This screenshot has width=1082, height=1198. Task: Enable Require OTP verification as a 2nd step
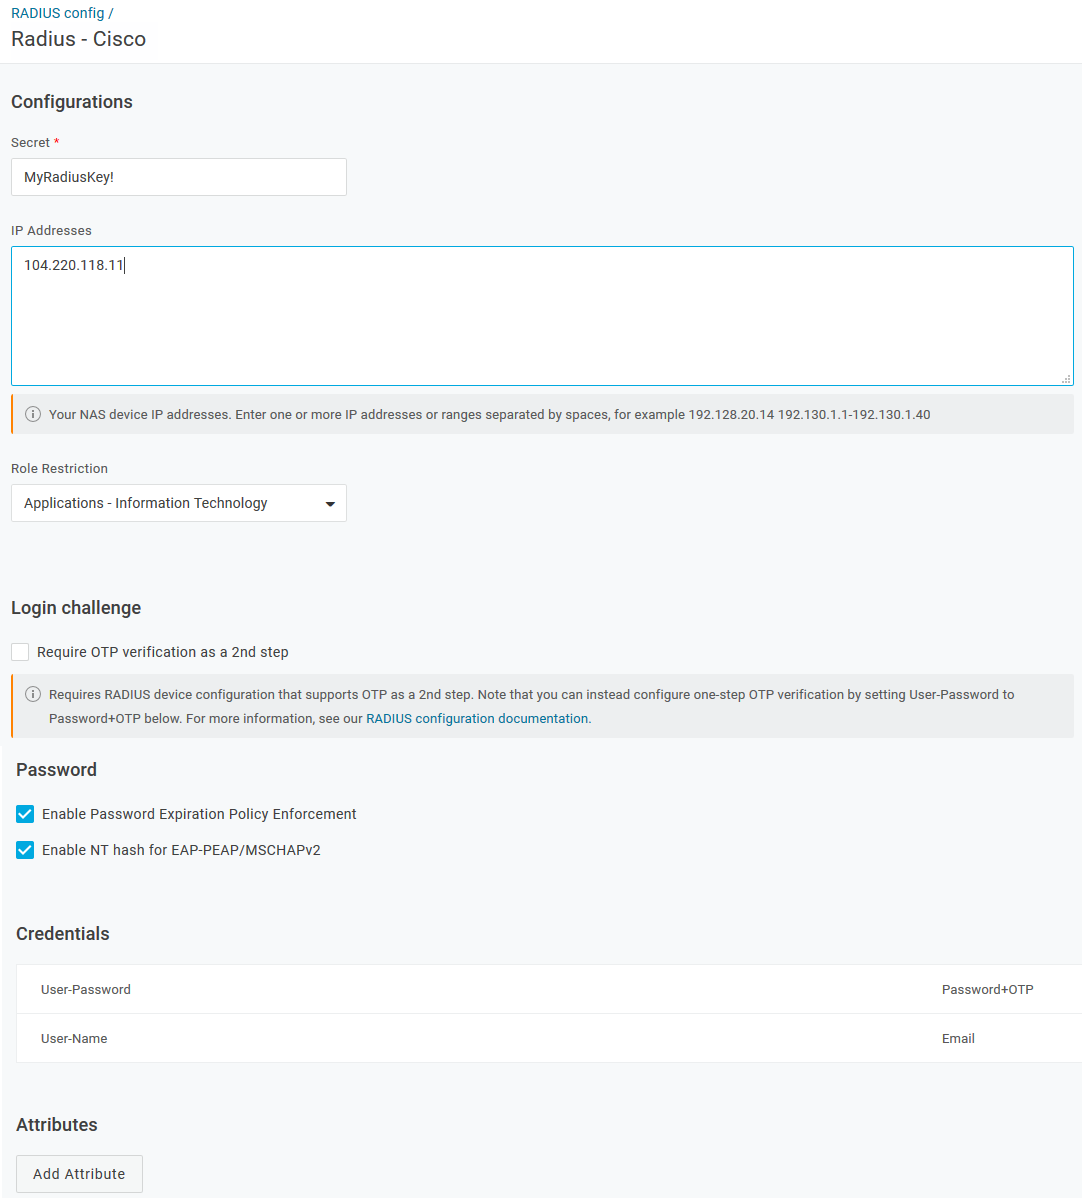[x=19, y=651]
